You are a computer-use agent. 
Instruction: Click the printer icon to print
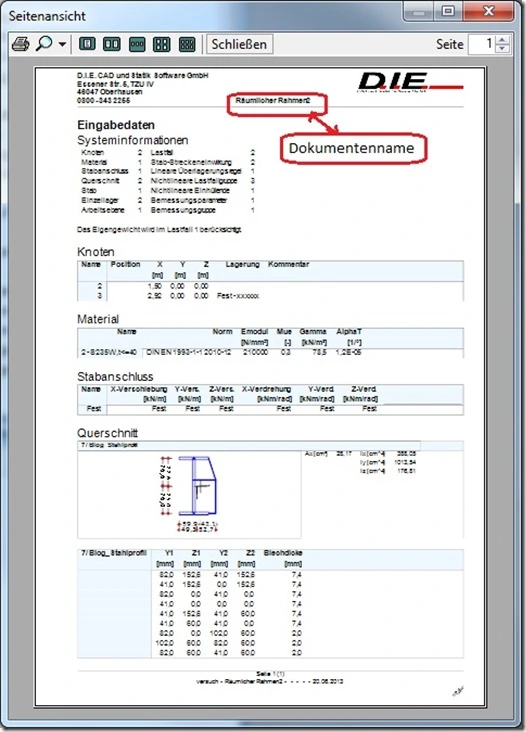coord(21,44)
